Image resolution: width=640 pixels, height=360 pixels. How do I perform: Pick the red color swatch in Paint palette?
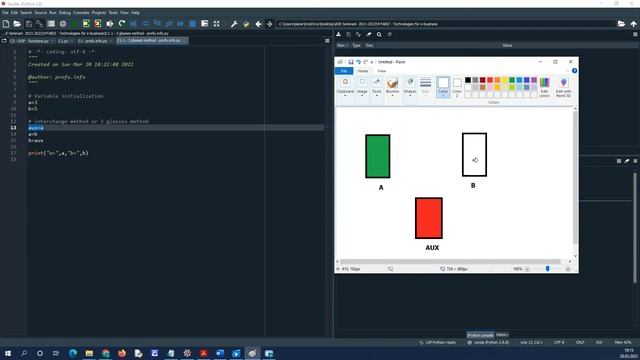(x=490, y=80)
